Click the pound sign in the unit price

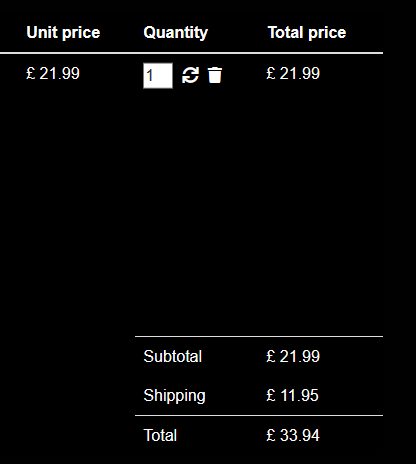tap(31, 73)
